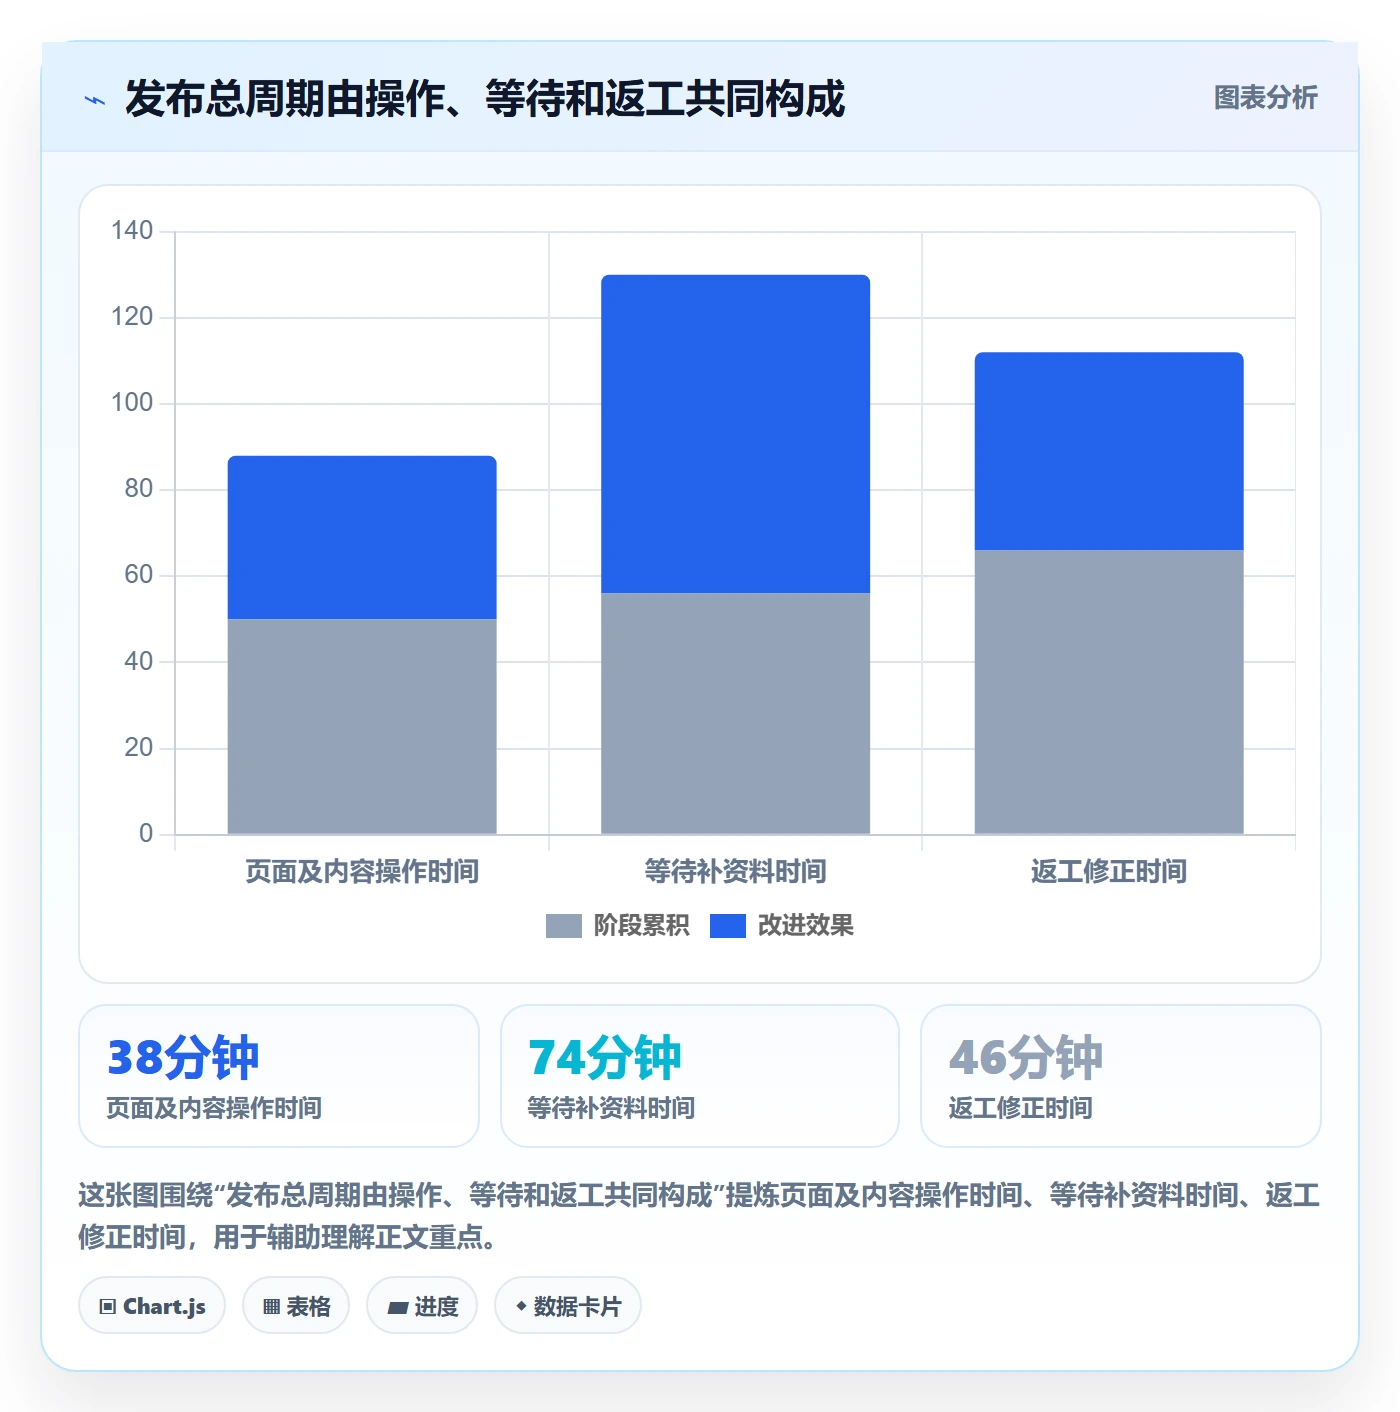
Task: Click the 100 y-axis value
Action: [x=132, y=403]
